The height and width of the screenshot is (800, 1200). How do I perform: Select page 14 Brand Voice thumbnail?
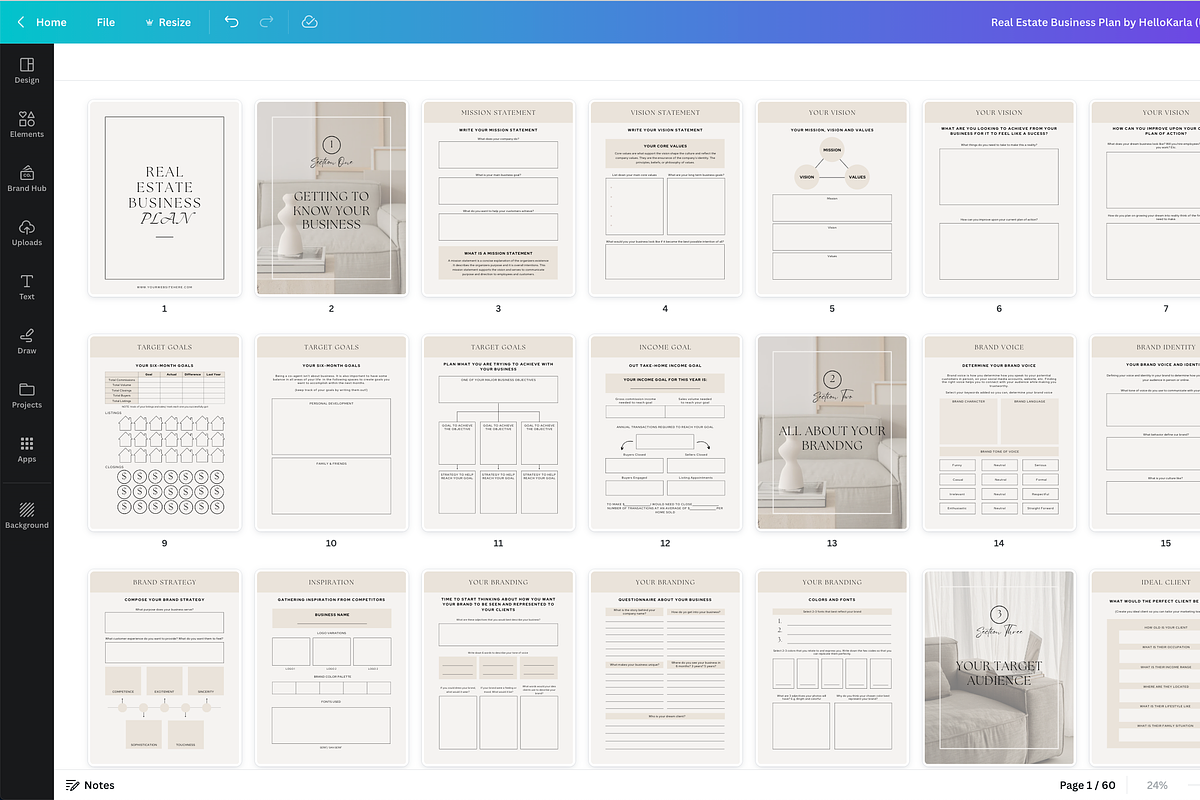(999, 433)
